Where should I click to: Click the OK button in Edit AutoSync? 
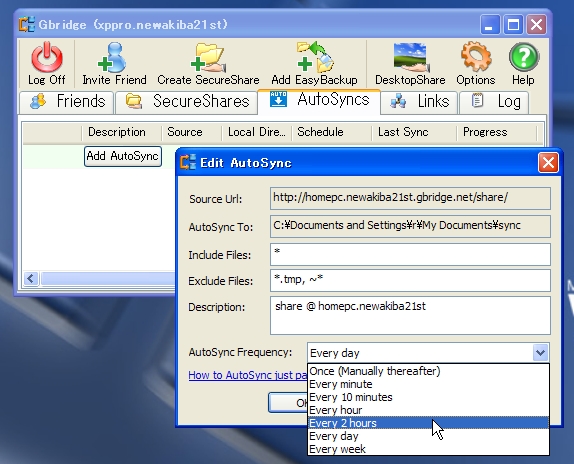click(288, 403)
